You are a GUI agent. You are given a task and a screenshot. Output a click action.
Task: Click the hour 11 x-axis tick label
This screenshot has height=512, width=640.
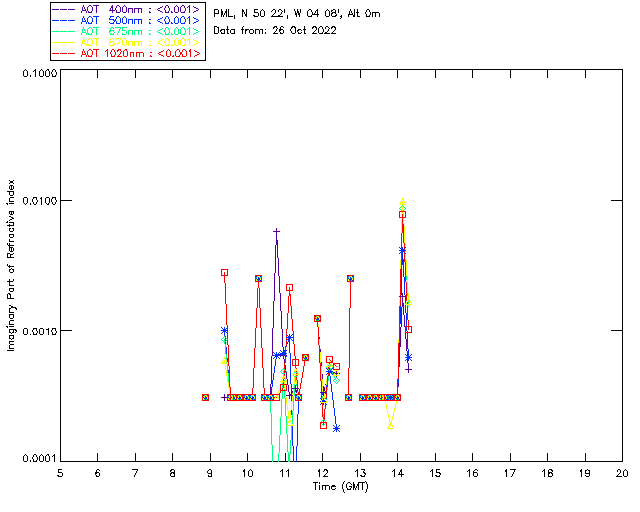pyautogui.click(x=285, y=473)
